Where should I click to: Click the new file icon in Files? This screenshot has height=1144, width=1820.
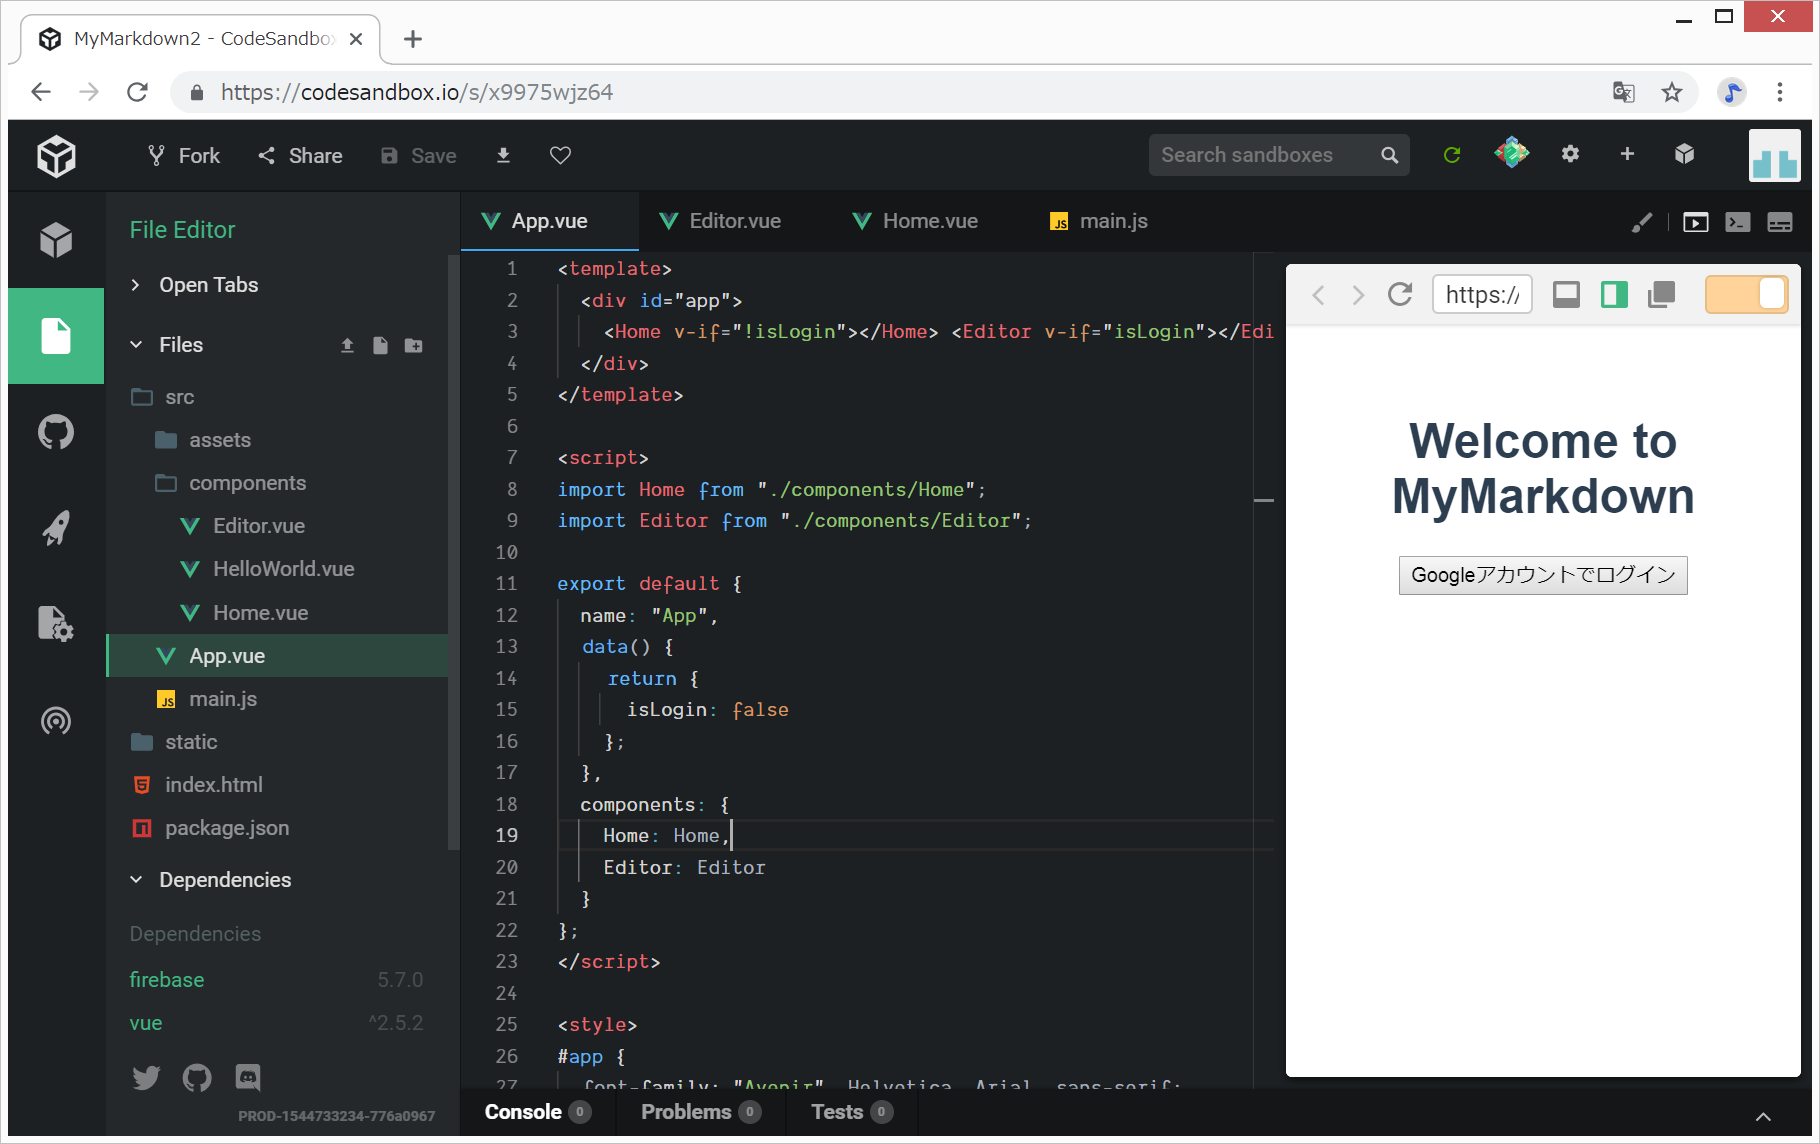pos(380,345)
